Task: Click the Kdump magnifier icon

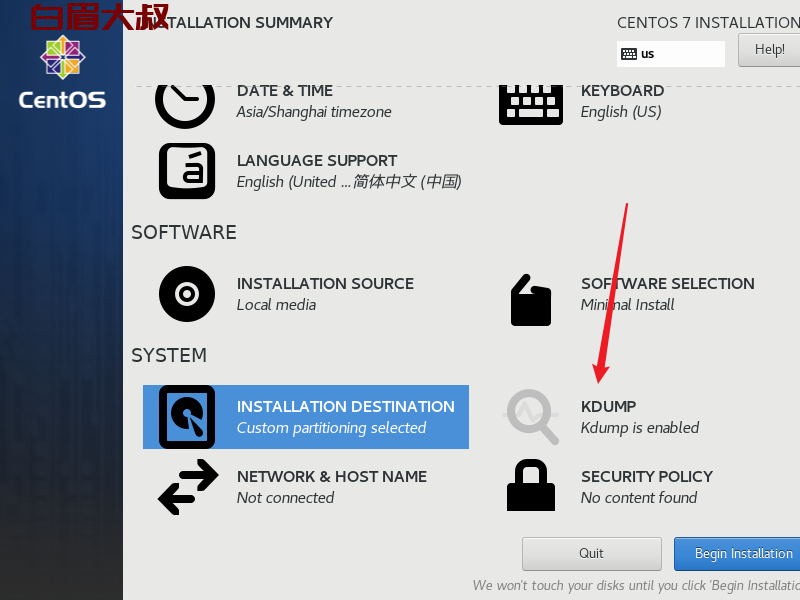Action: coord(532,417)
